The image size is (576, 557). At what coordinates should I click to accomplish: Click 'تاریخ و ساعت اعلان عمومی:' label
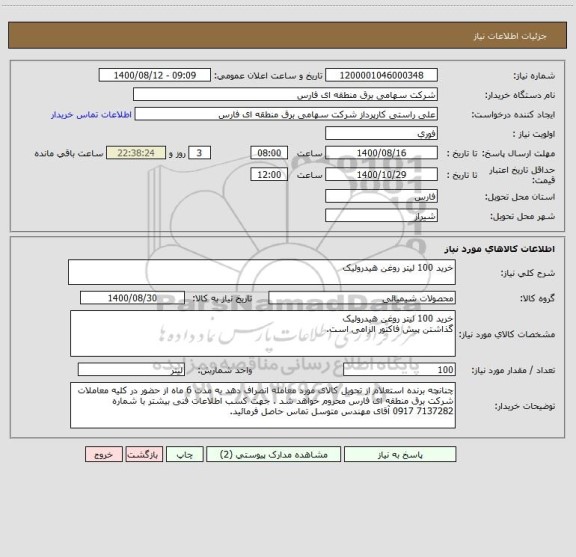269,76
